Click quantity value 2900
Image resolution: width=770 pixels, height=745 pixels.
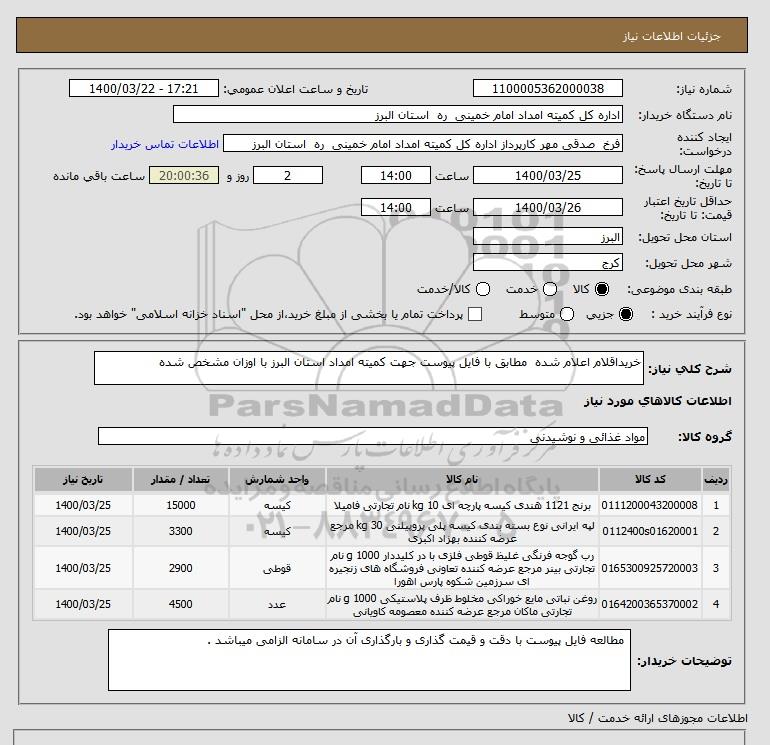(181, 568)
